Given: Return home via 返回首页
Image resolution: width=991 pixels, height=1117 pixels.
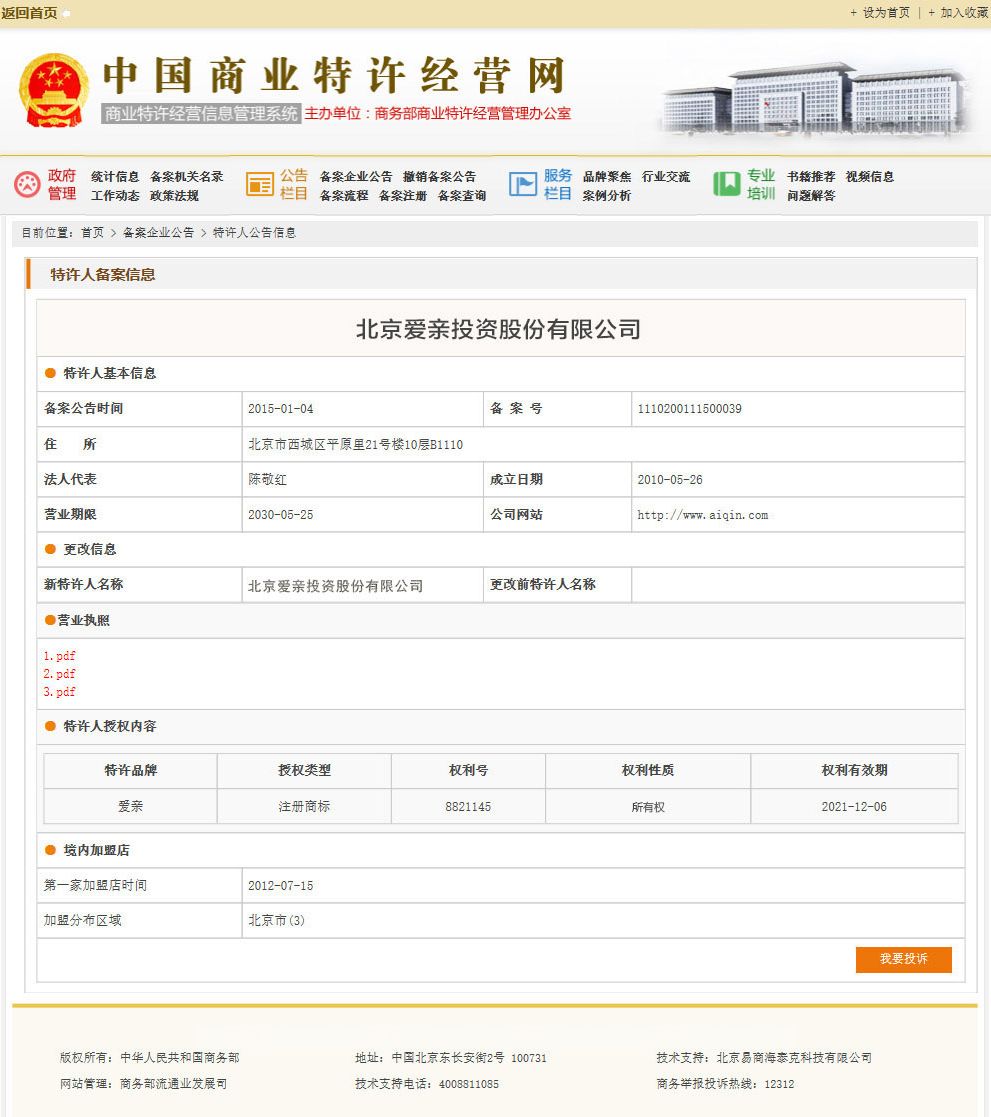Looking at the screenshot, I should (x=29, y=13).
